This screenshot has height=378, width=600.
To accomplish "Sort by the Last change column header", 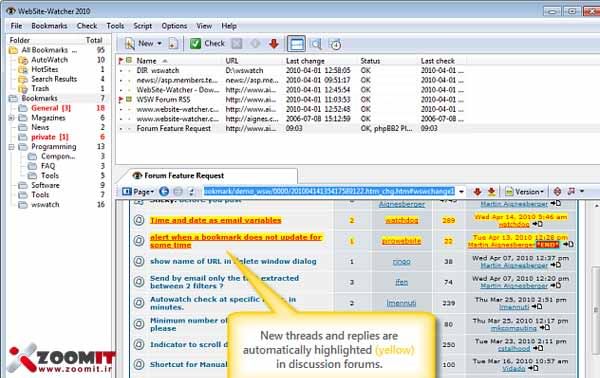I will tap(305, 61).
